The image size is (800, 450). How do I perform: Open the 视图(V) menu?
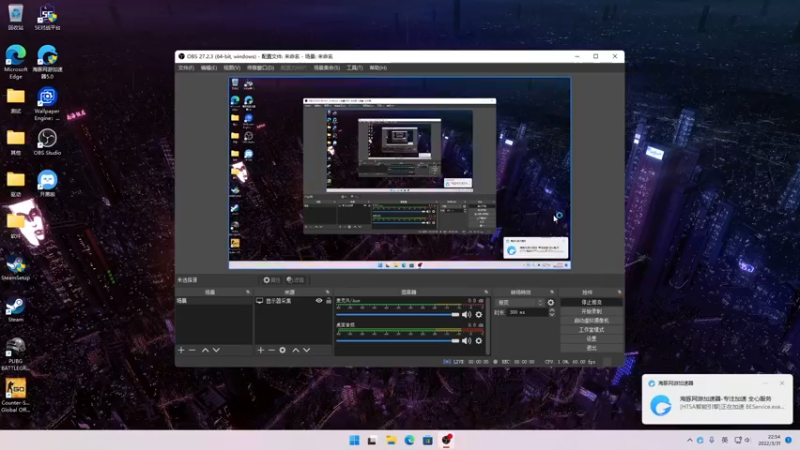coord(232,68)
